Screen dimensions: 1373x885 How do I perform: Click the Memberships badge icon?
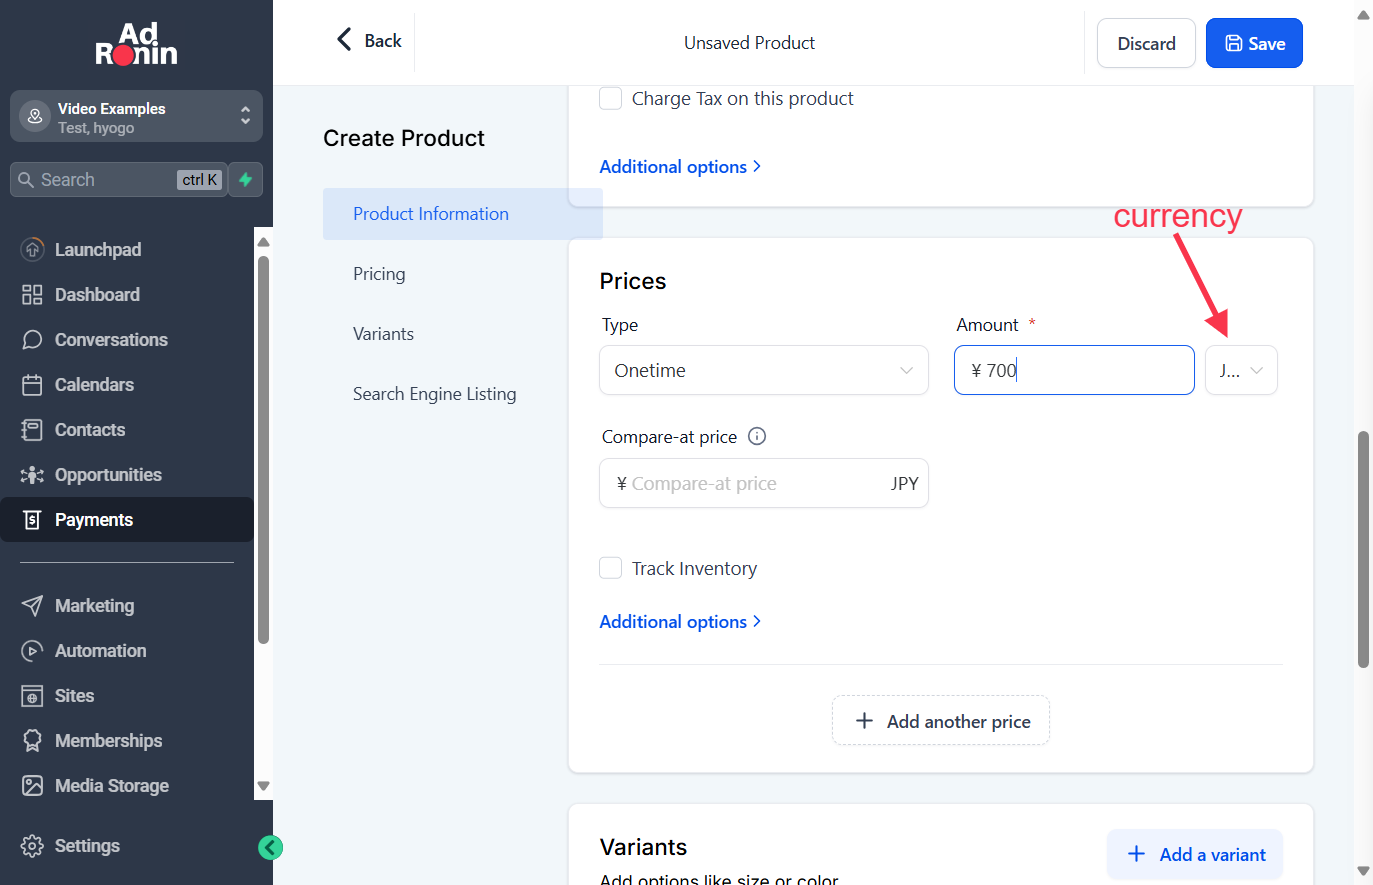click(32, 741)
